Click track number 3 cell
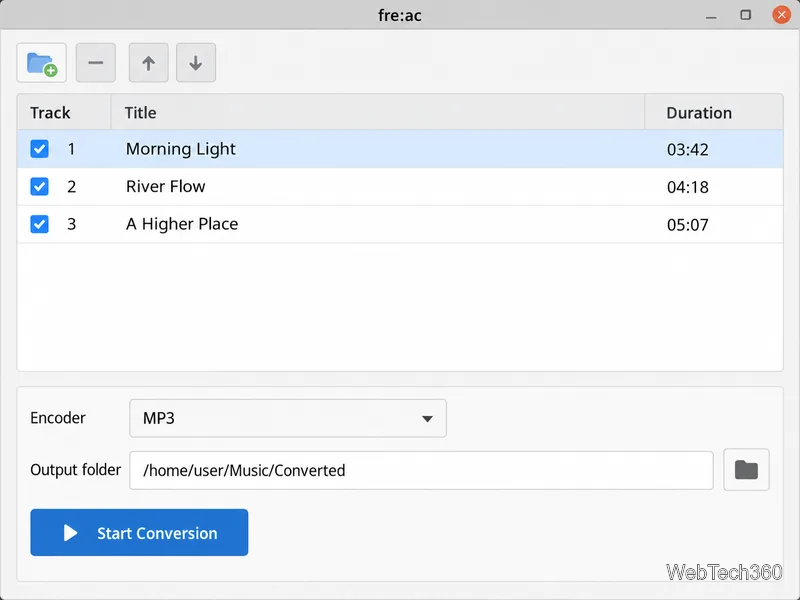Viewport: 800px width, 600px height. [71, 224]
